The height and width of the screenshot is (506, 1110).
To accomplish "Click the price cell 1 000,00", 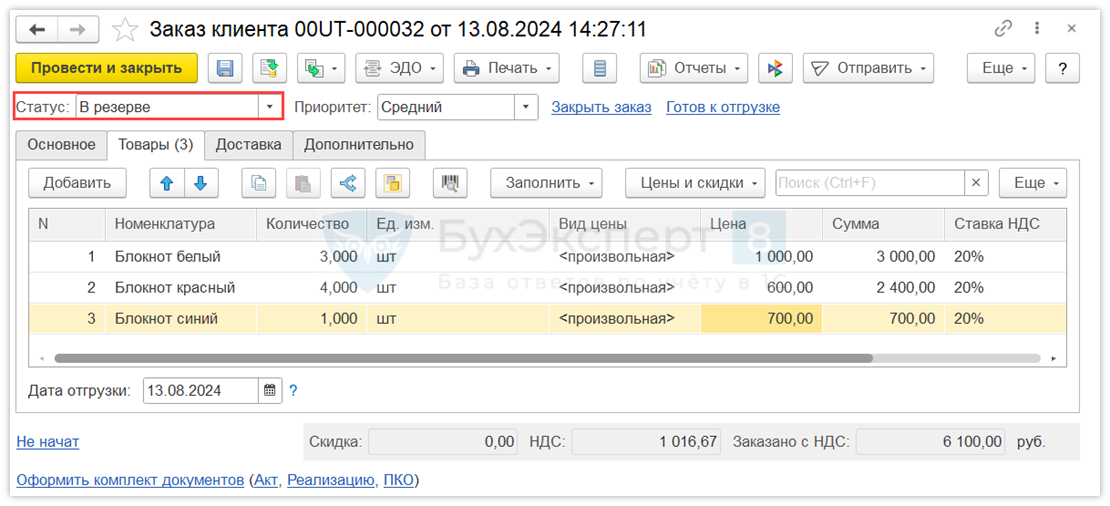I will coord(761,257).
